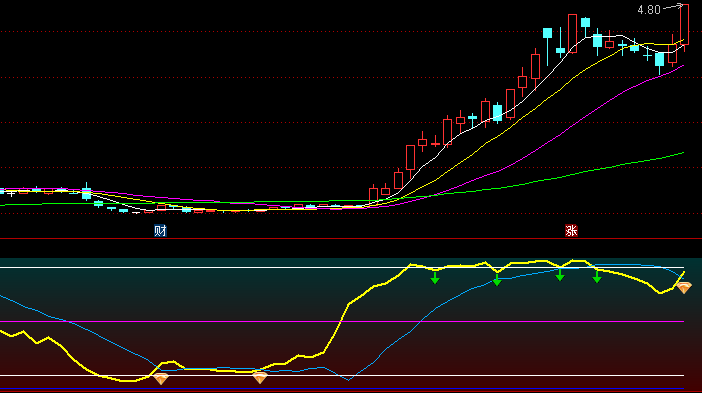Click the red 涨 marker icon
702x393 pixels.
[571, 231]
